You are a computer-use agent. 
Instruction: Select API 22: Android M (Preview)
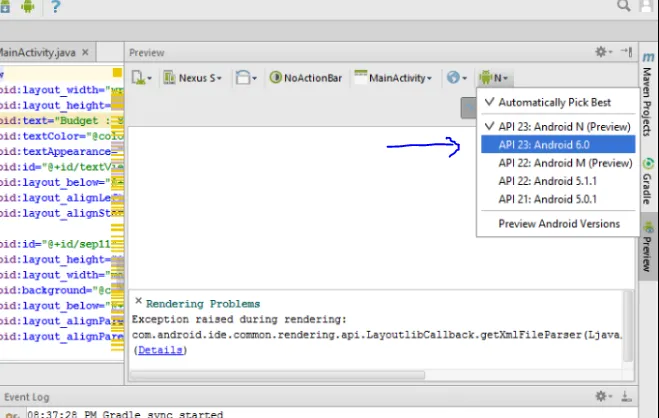[558, 163]
